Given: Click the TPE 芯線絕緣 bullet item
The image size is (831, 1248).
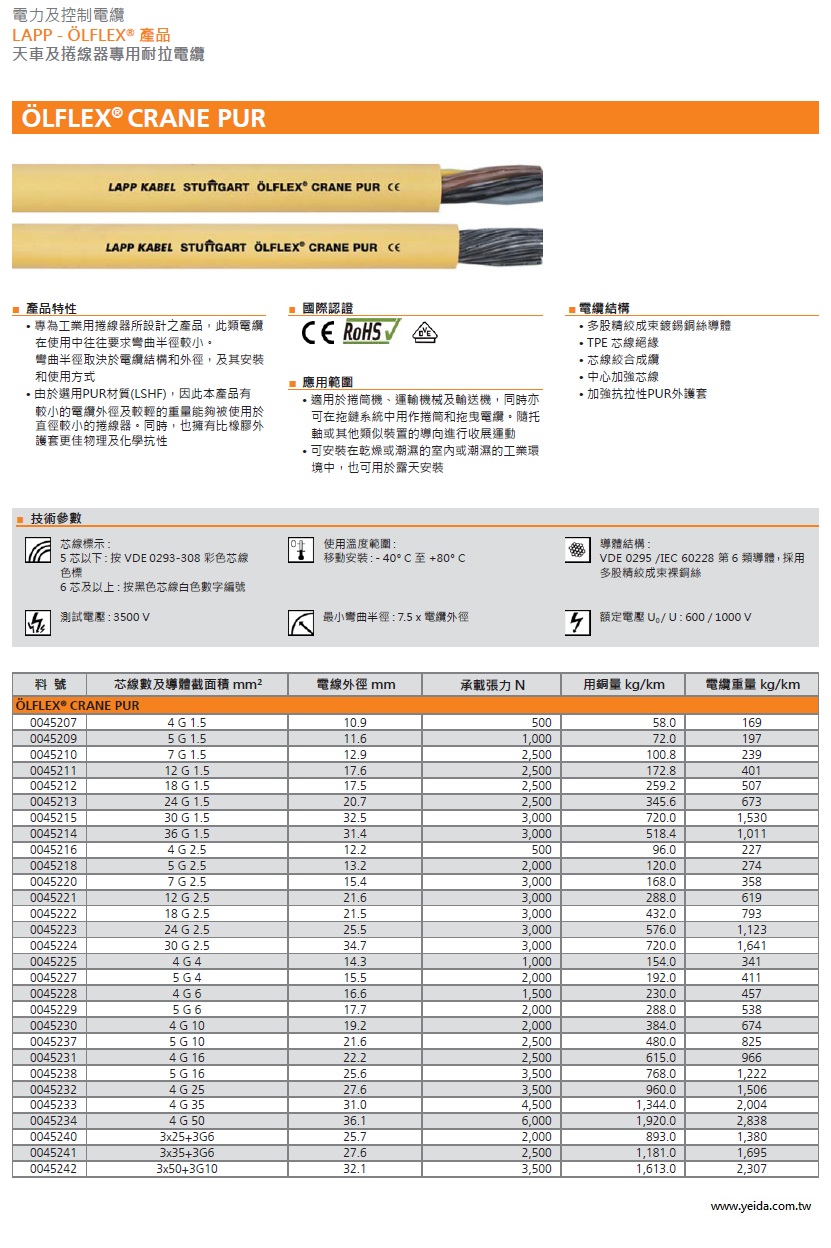Looking at the screenshot, I should [x=622, y=342].
